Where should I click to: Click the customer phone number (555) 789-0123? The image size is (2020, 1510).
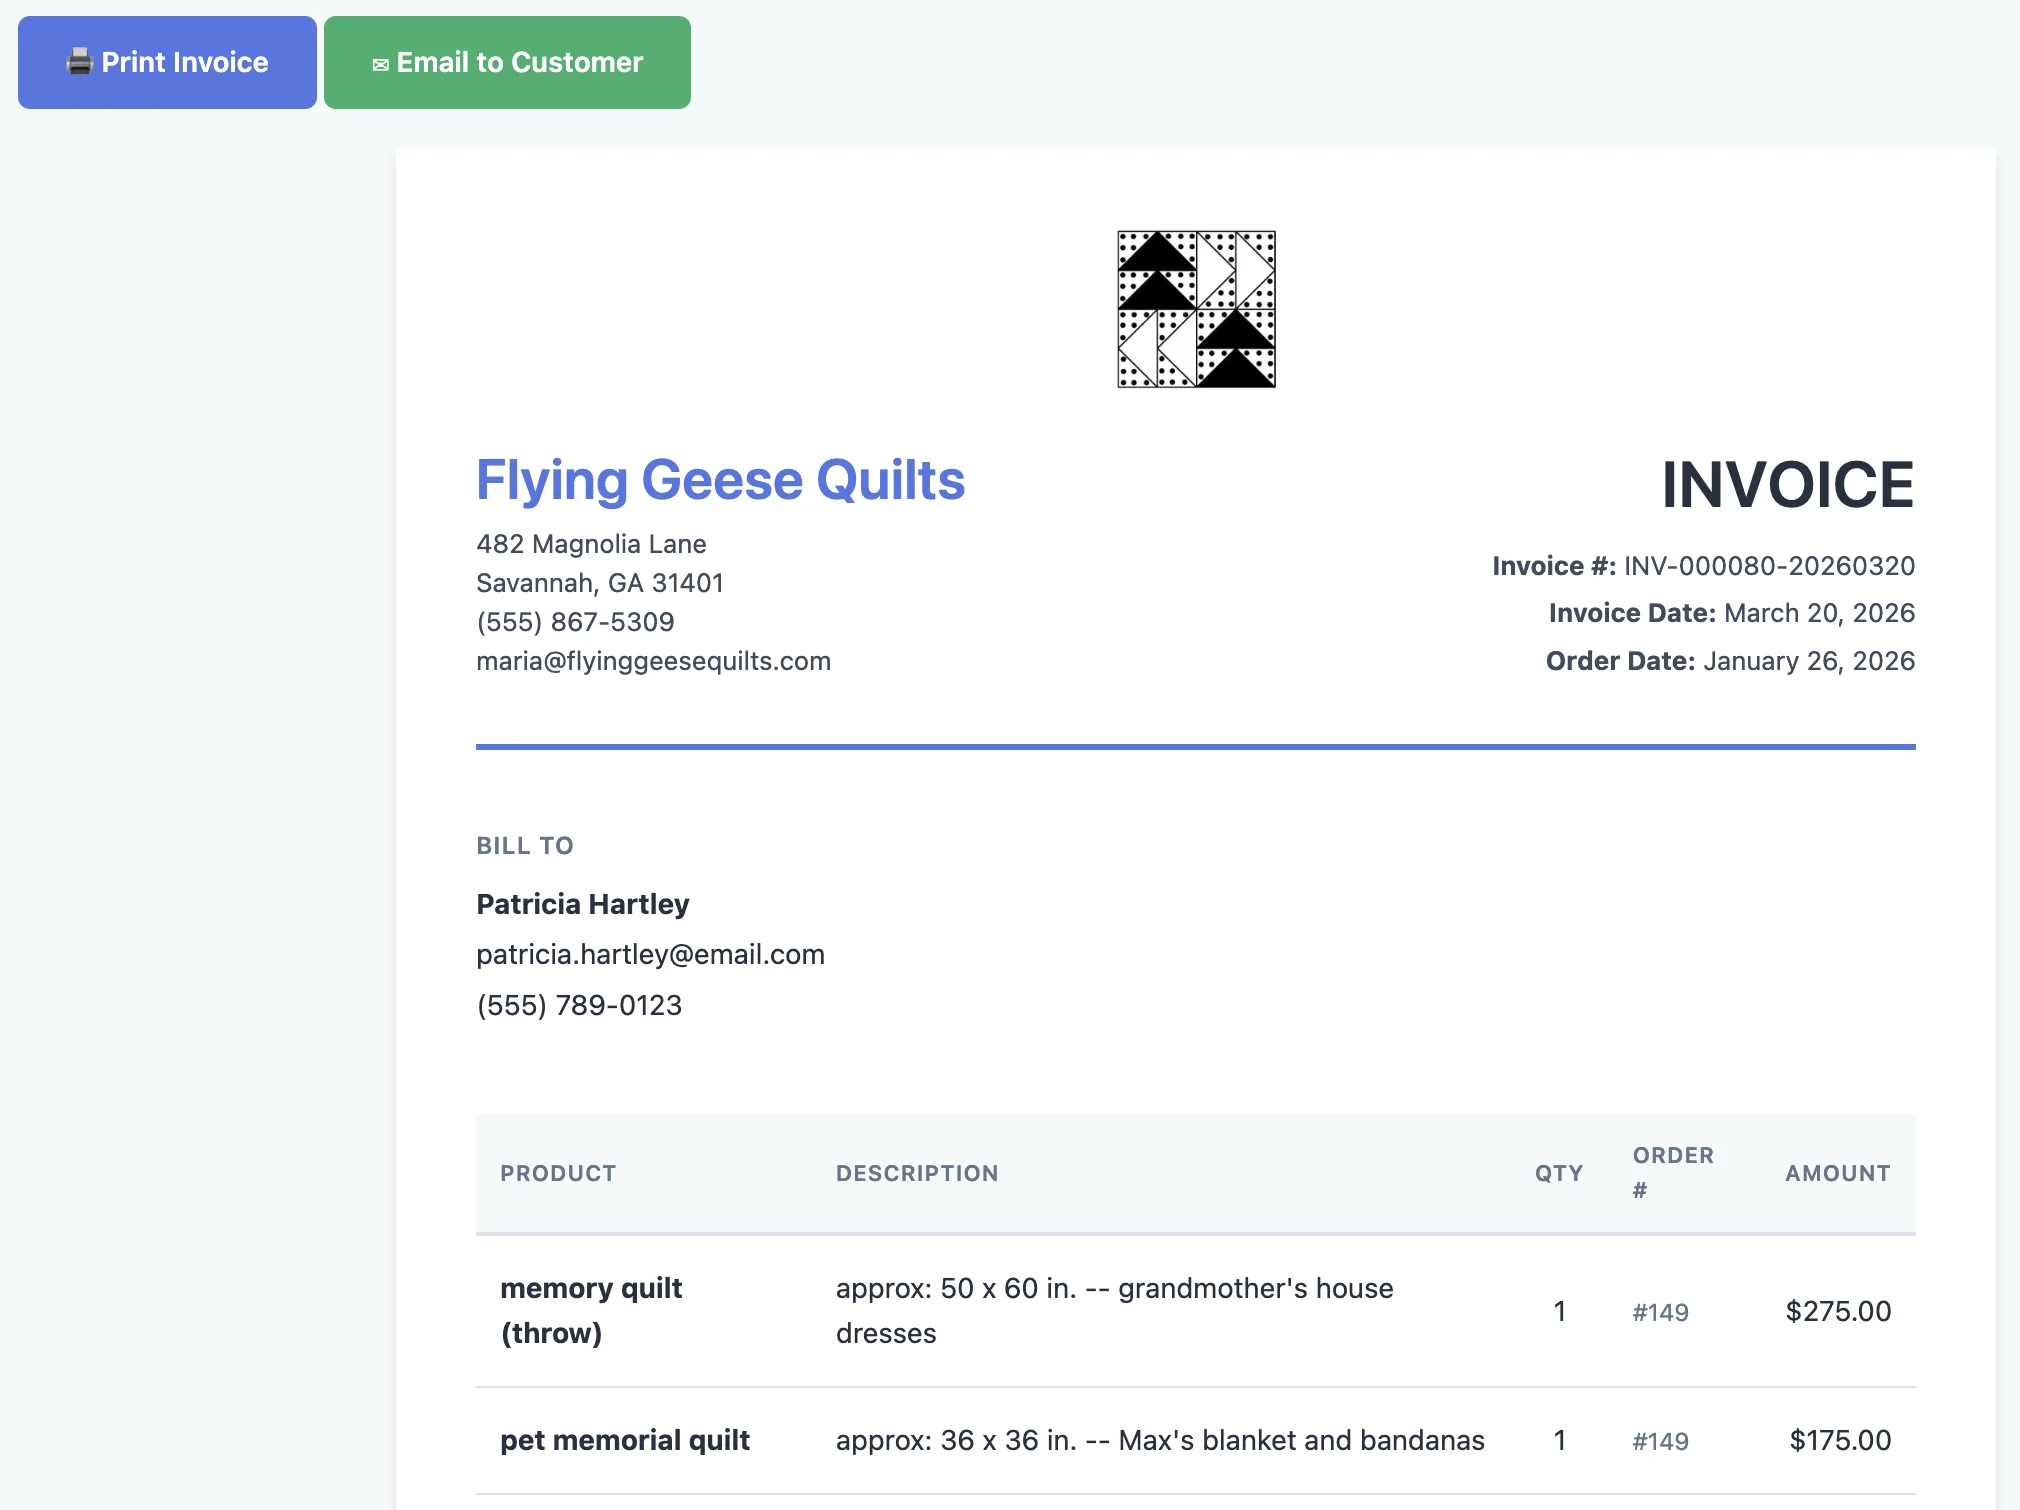[x=579, y=1005]
